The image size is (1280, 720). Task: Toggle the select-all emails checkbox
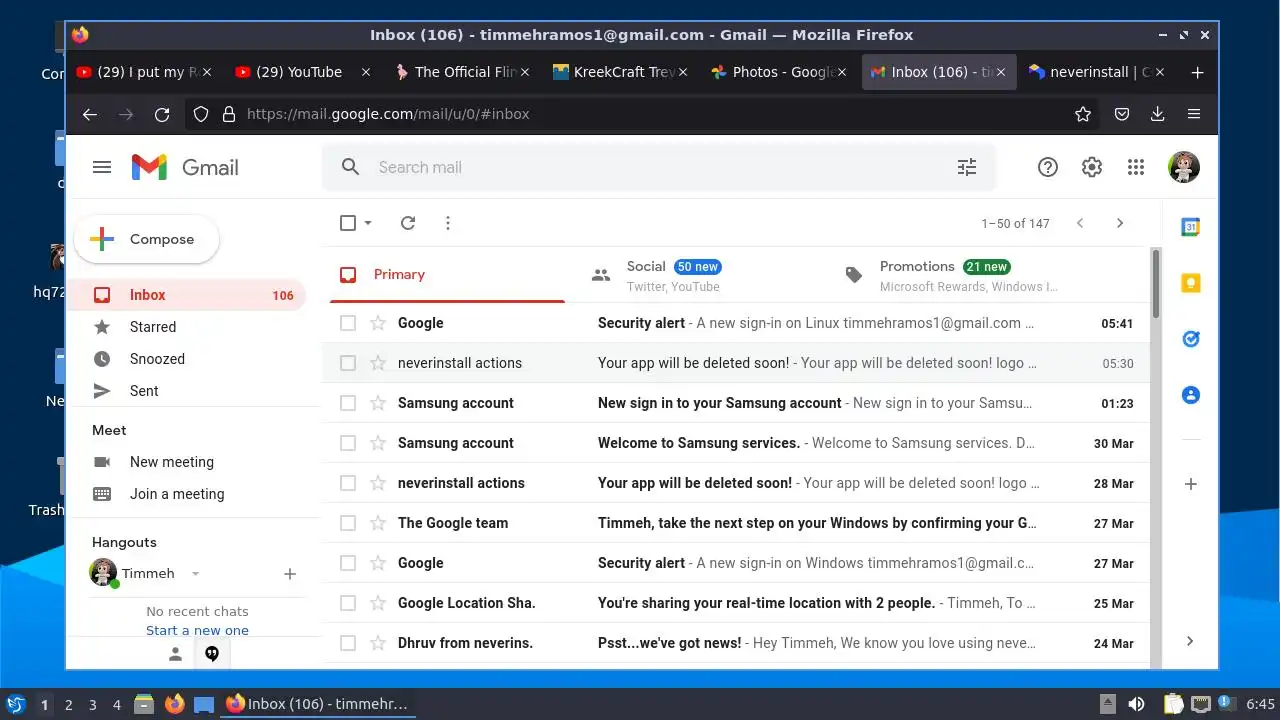[x=348, y=223]
